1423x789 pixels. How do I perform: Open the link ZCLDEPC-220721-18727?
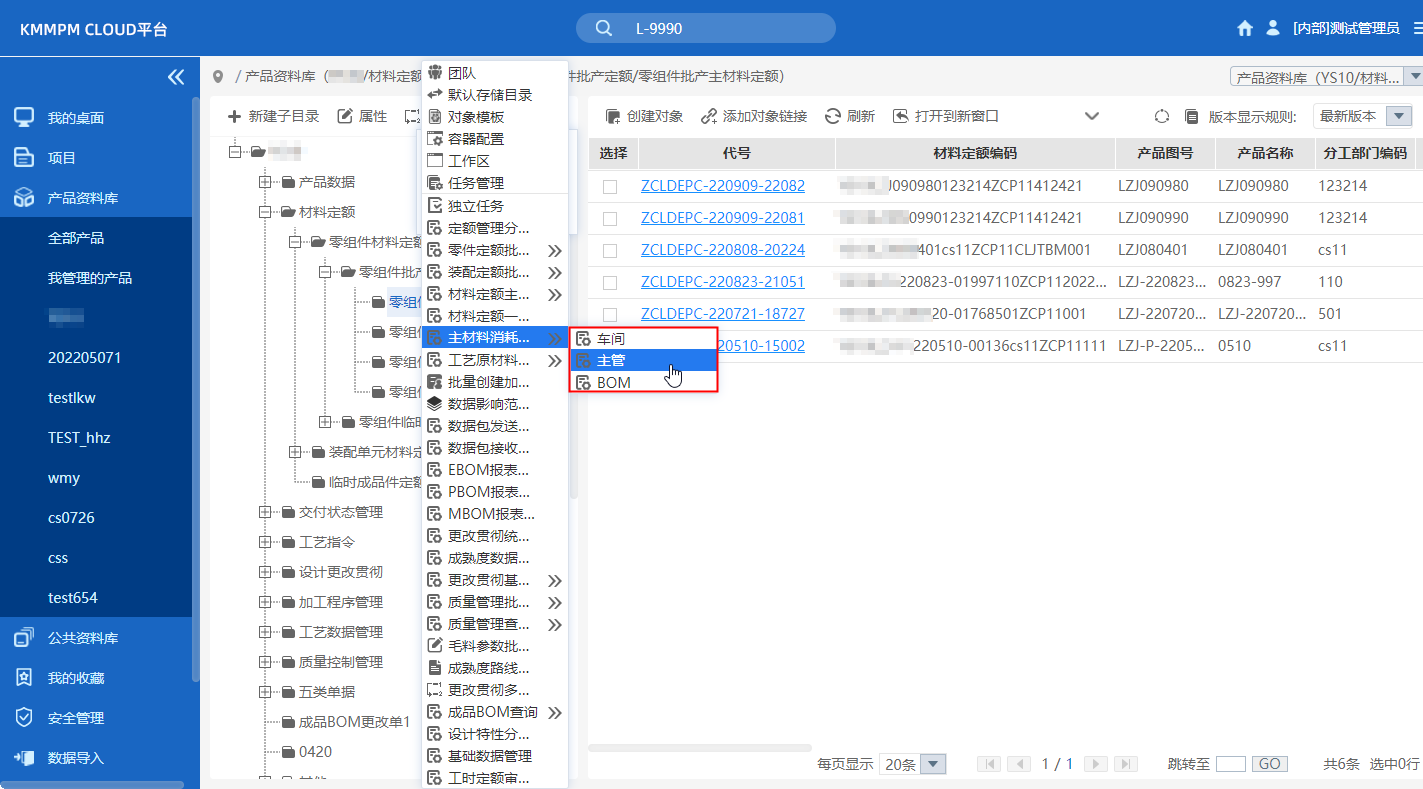tap(722, 313)
